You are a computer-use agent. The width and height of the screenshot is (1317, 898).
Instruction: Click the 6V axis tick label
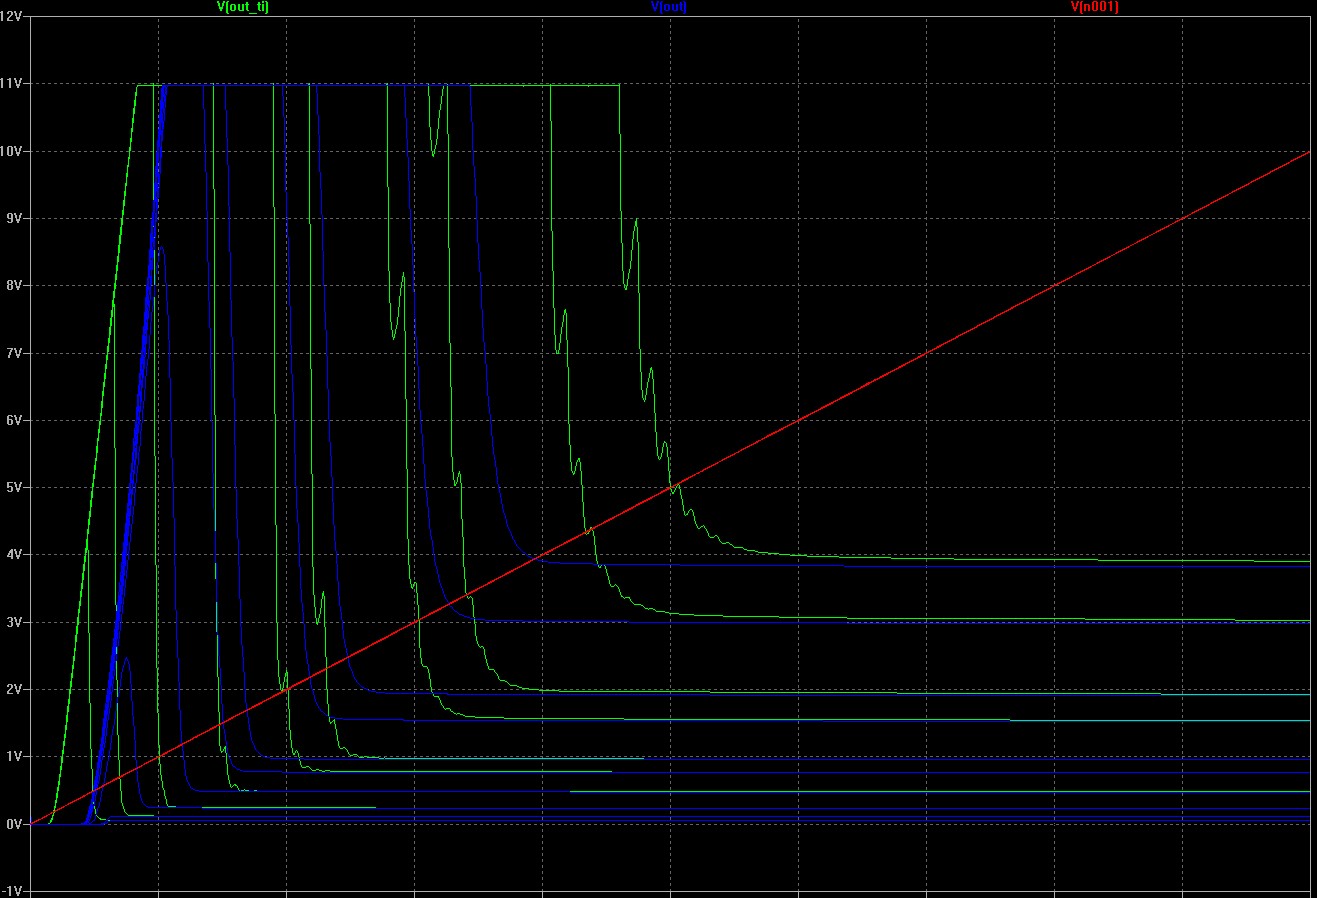[14, 420]
